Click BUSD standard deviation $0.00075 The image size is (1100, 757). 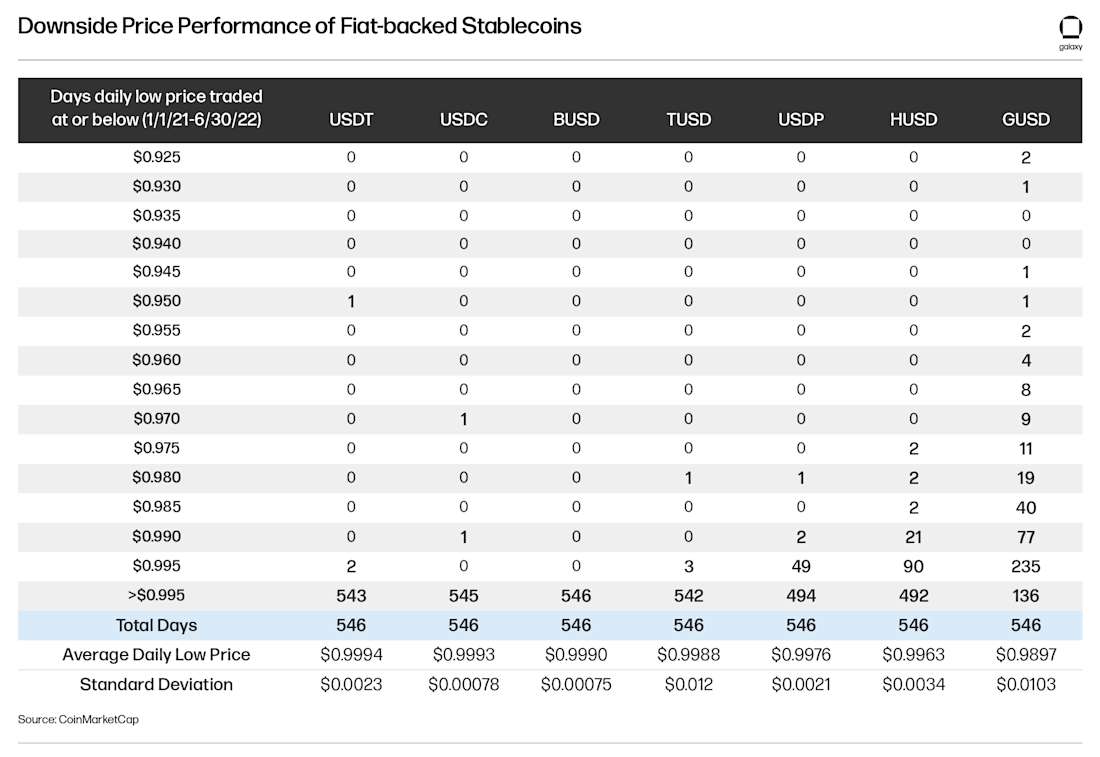pos(576,684)
